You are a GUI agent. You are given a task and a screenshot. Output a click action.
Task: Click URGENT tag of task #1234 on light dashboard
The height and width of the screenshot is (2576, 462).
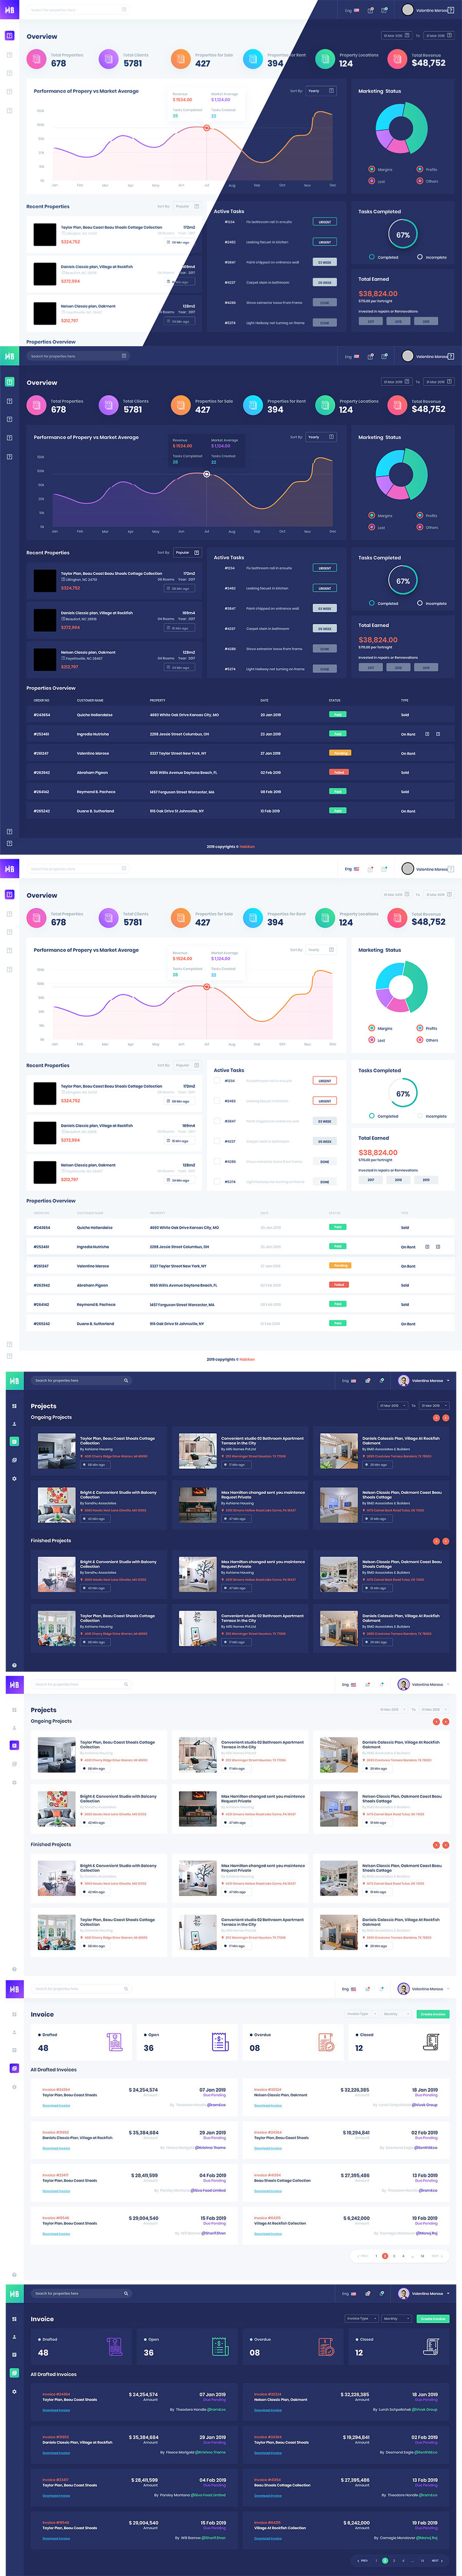pyautogui.click(x=325, y=1081)
